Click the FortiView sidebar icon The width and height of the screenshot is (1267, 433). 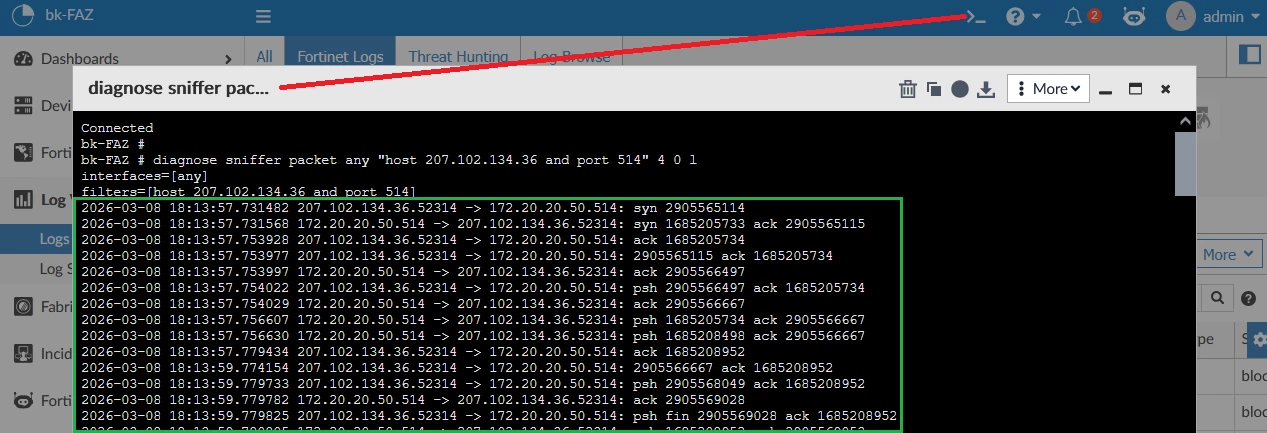click(23, 153)
